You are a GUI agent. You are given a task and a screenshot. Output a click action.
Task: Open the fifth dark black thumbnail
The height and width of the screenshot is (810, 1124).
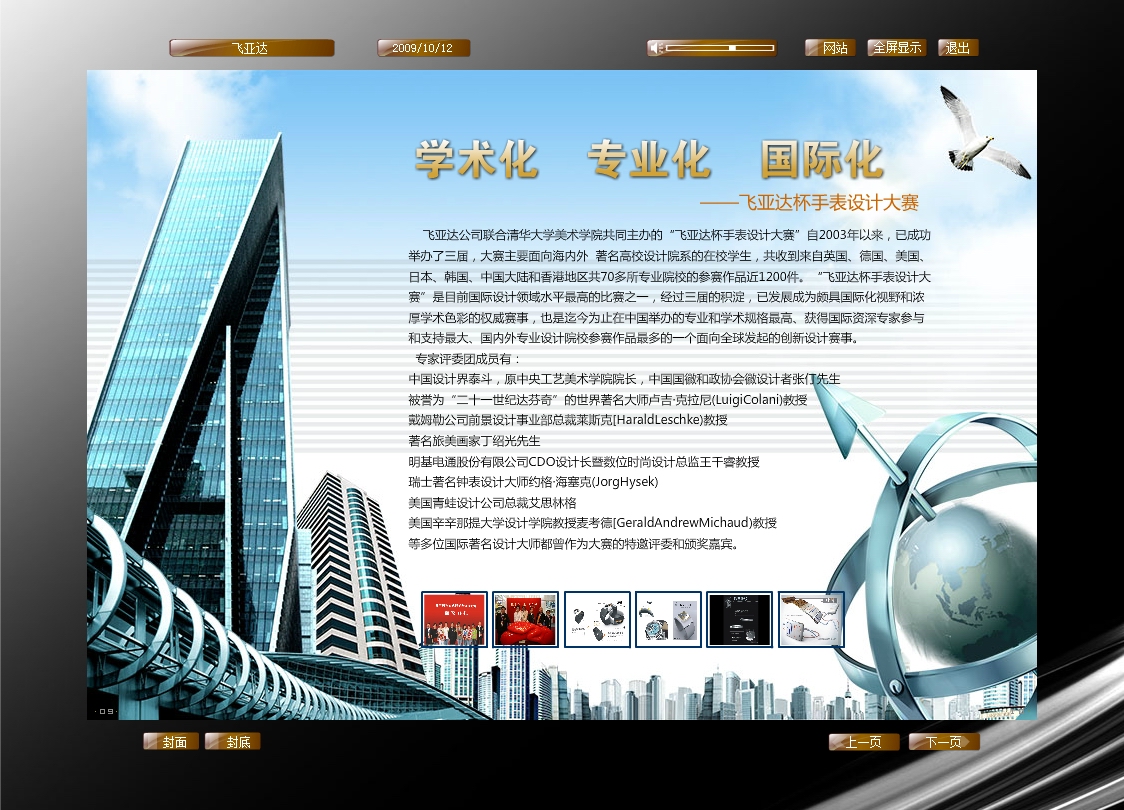739,619
